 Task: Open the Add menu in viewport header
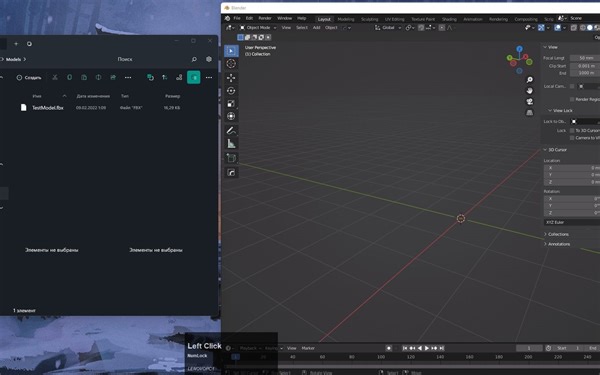(x=316, y=28)
